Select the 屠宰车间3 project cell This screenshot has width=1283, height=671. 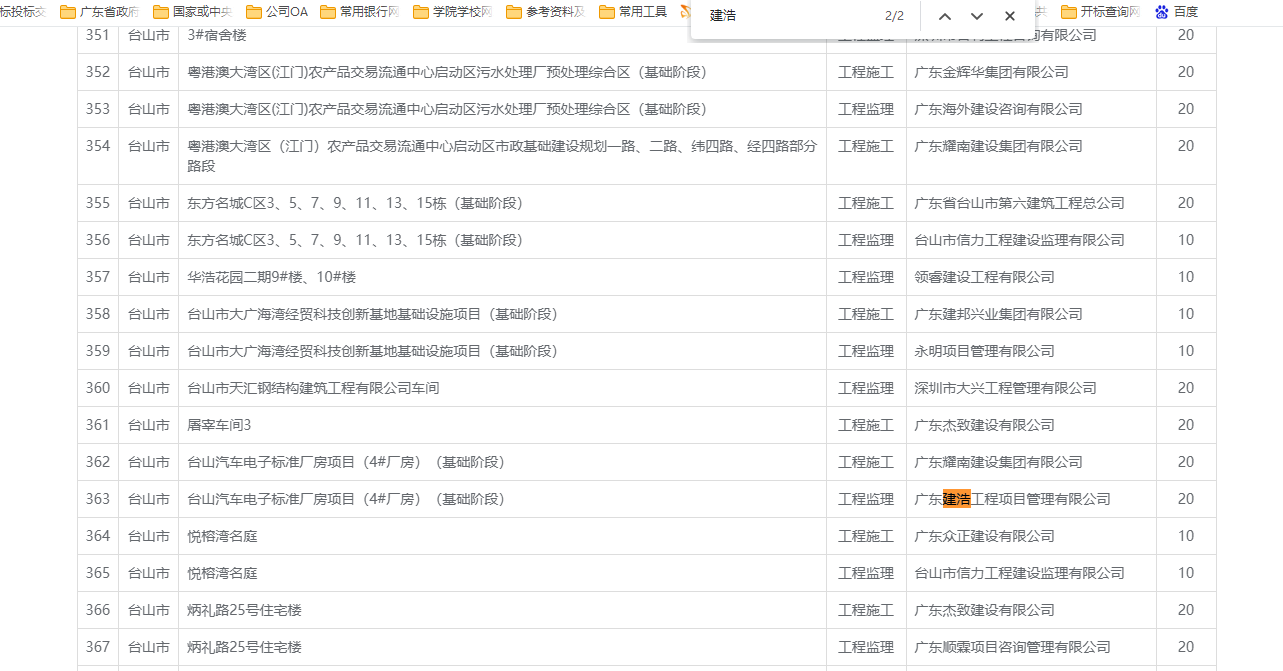tap(219, 425)
